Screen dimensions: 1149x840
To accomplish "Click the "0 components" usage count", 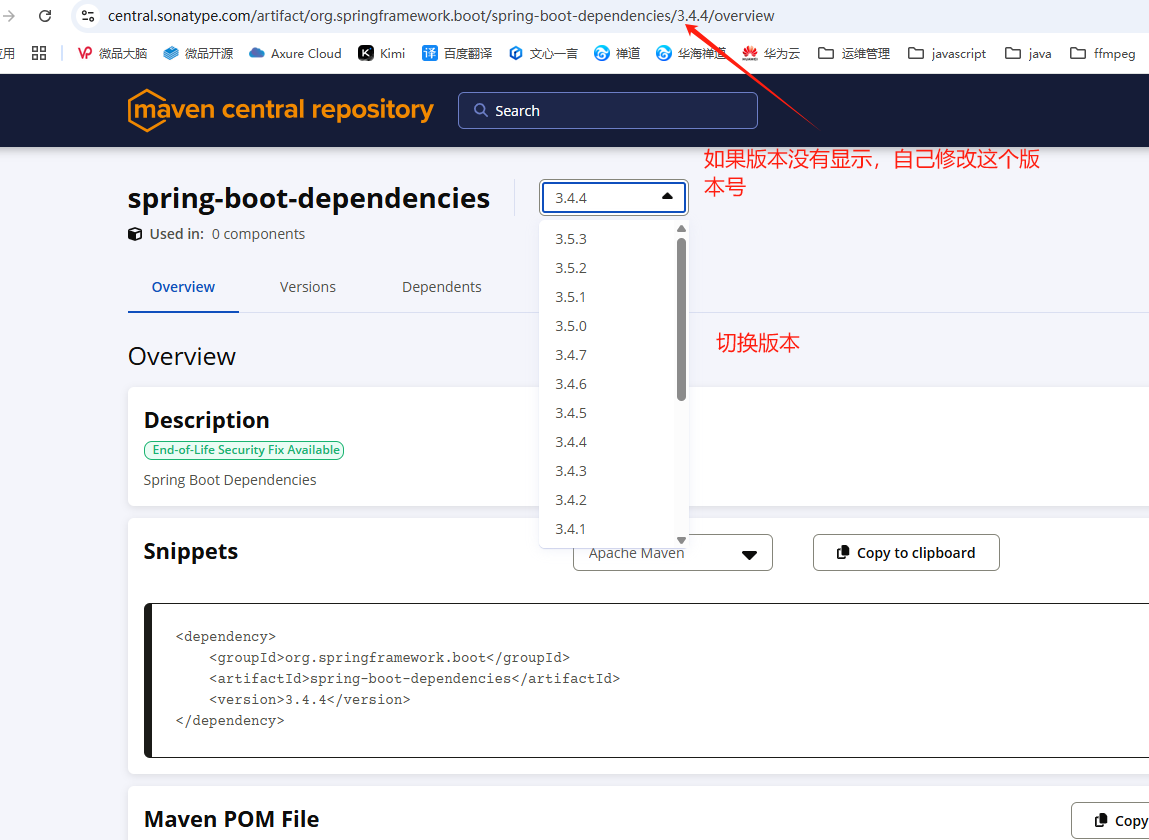I will click(258, 234).
